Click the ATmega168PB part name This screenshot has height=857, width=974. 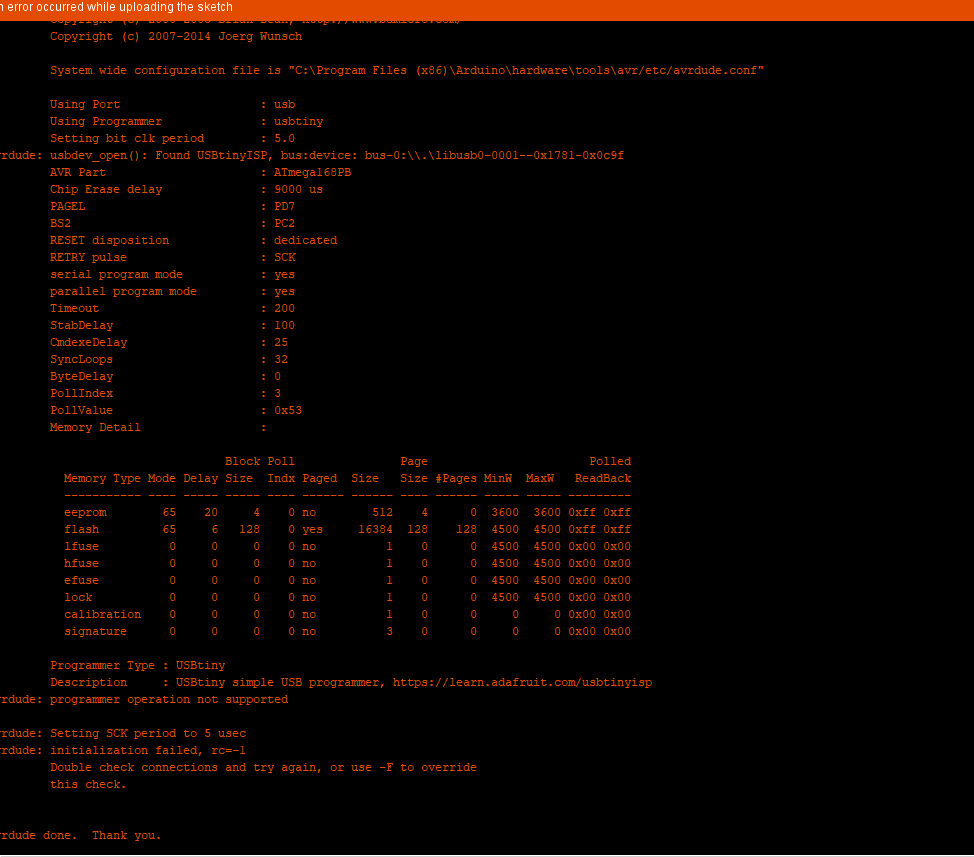pyautogui.click(x=312, y=173)
